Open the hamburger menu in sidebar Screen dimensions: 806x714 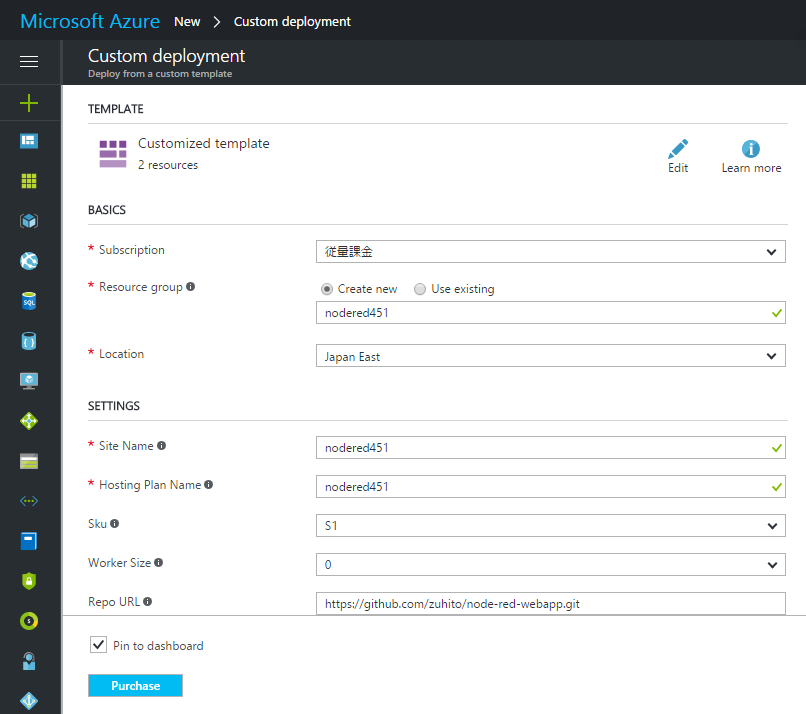pyautogui.click(x=29, y=61)
